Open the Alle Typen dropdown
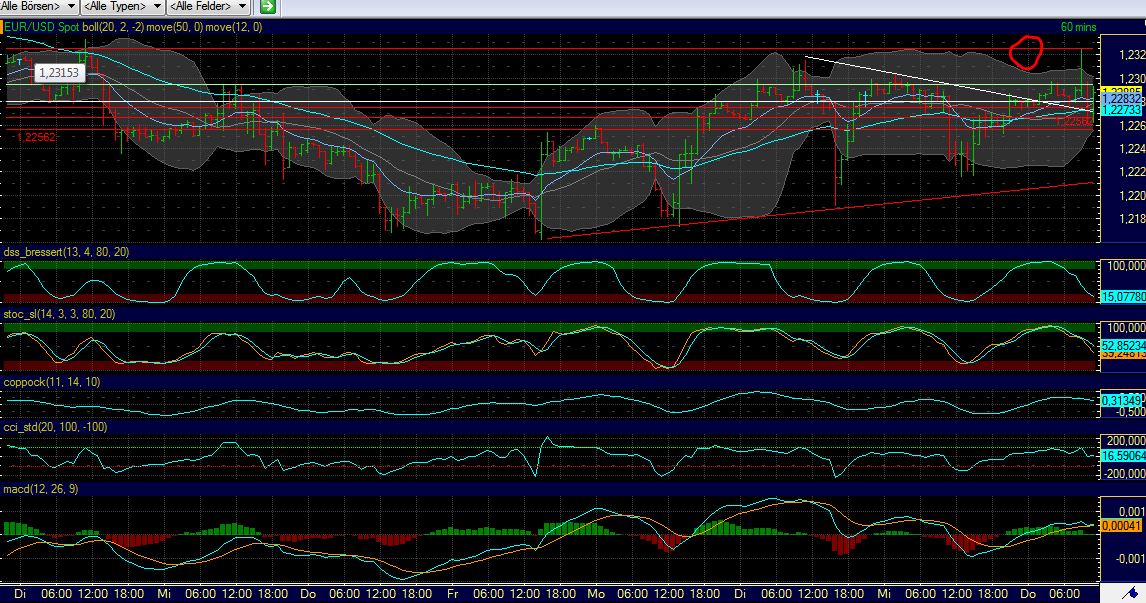Viewport: 1146px width, 603px height. 122,7
